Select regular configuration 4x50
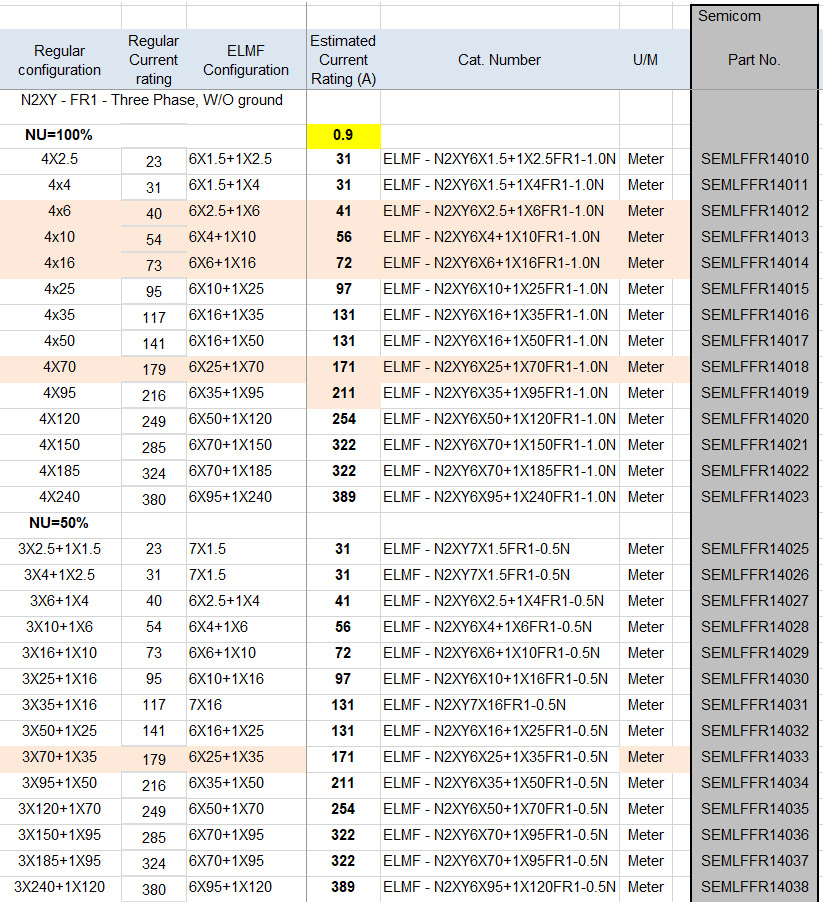This screenshot has width=823, height=902. (x=60, y=341)
